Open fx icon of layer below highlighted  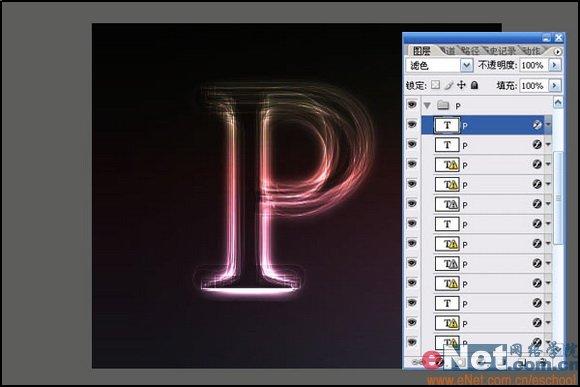coord(537,145)
